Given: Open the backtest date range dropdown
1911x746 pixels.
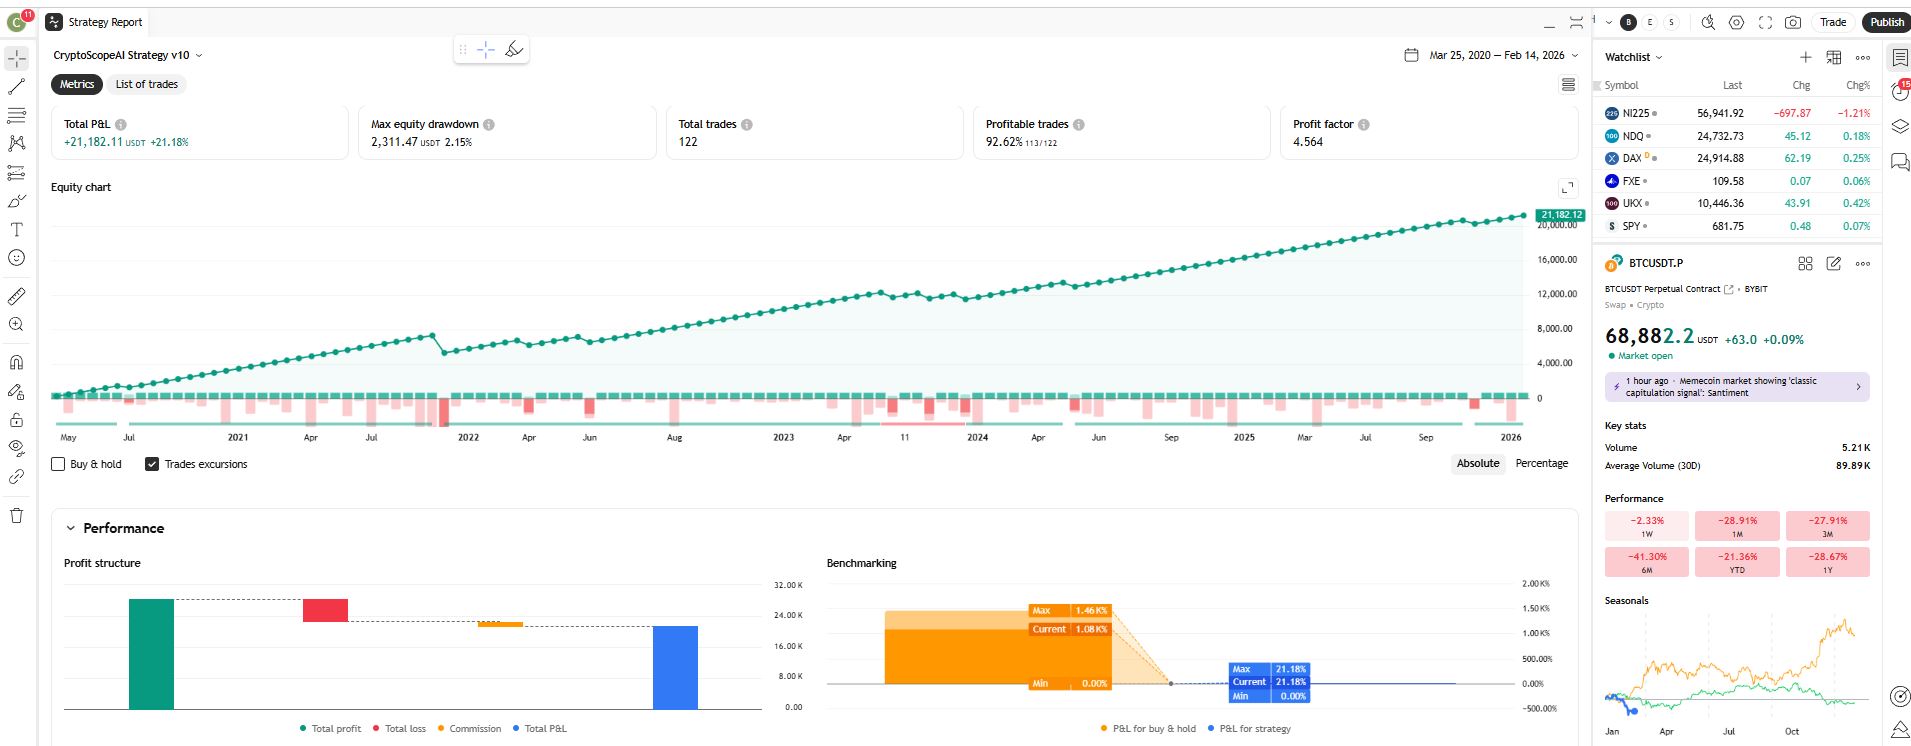Looking at the screenshot, I should click(x=1492, y=56).
